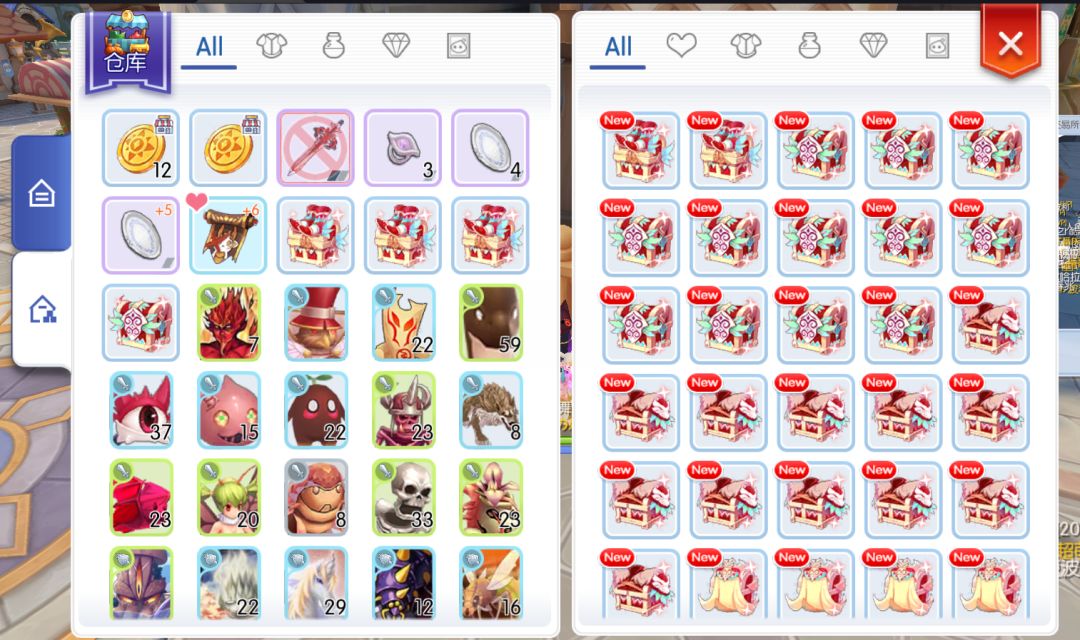Viewport: 1080px width, 640px height.
Task: Close the storage window with red X
Action: (x=1010, y=43)
